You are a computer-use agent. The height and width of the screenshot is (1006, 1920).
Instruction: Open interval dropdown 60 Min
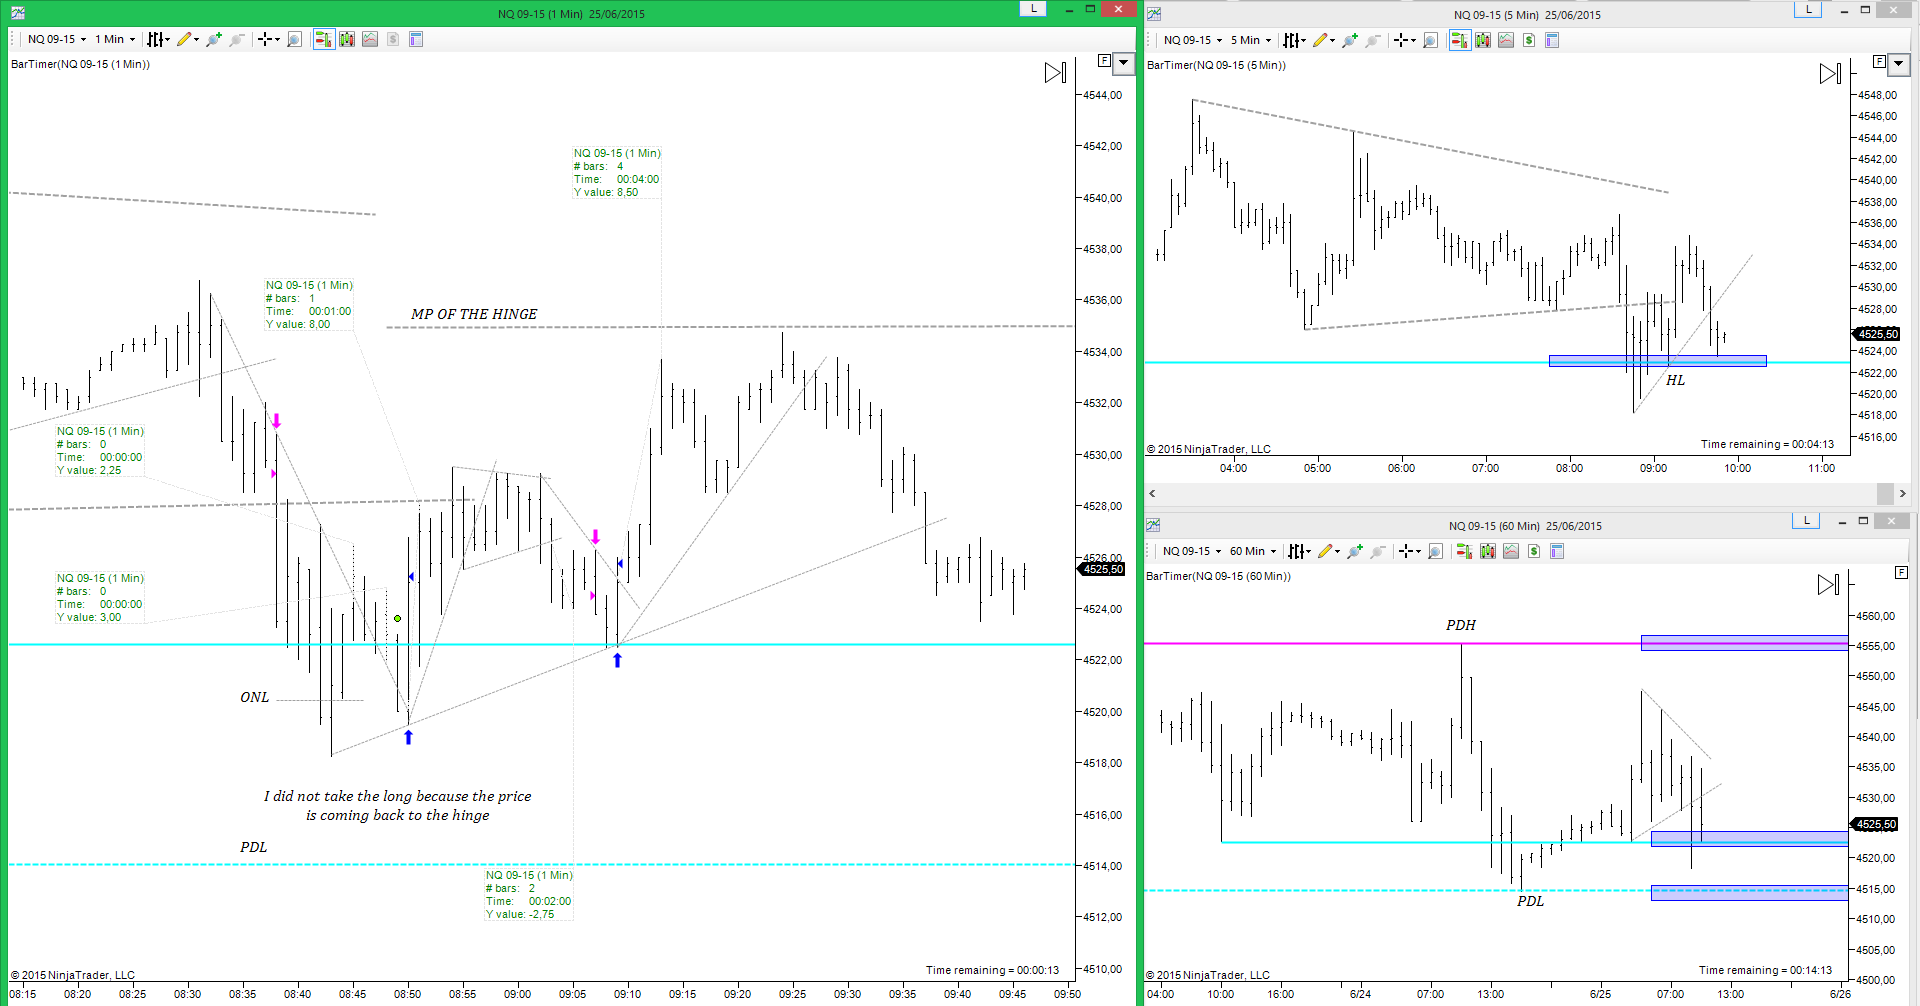point(1253,551)
